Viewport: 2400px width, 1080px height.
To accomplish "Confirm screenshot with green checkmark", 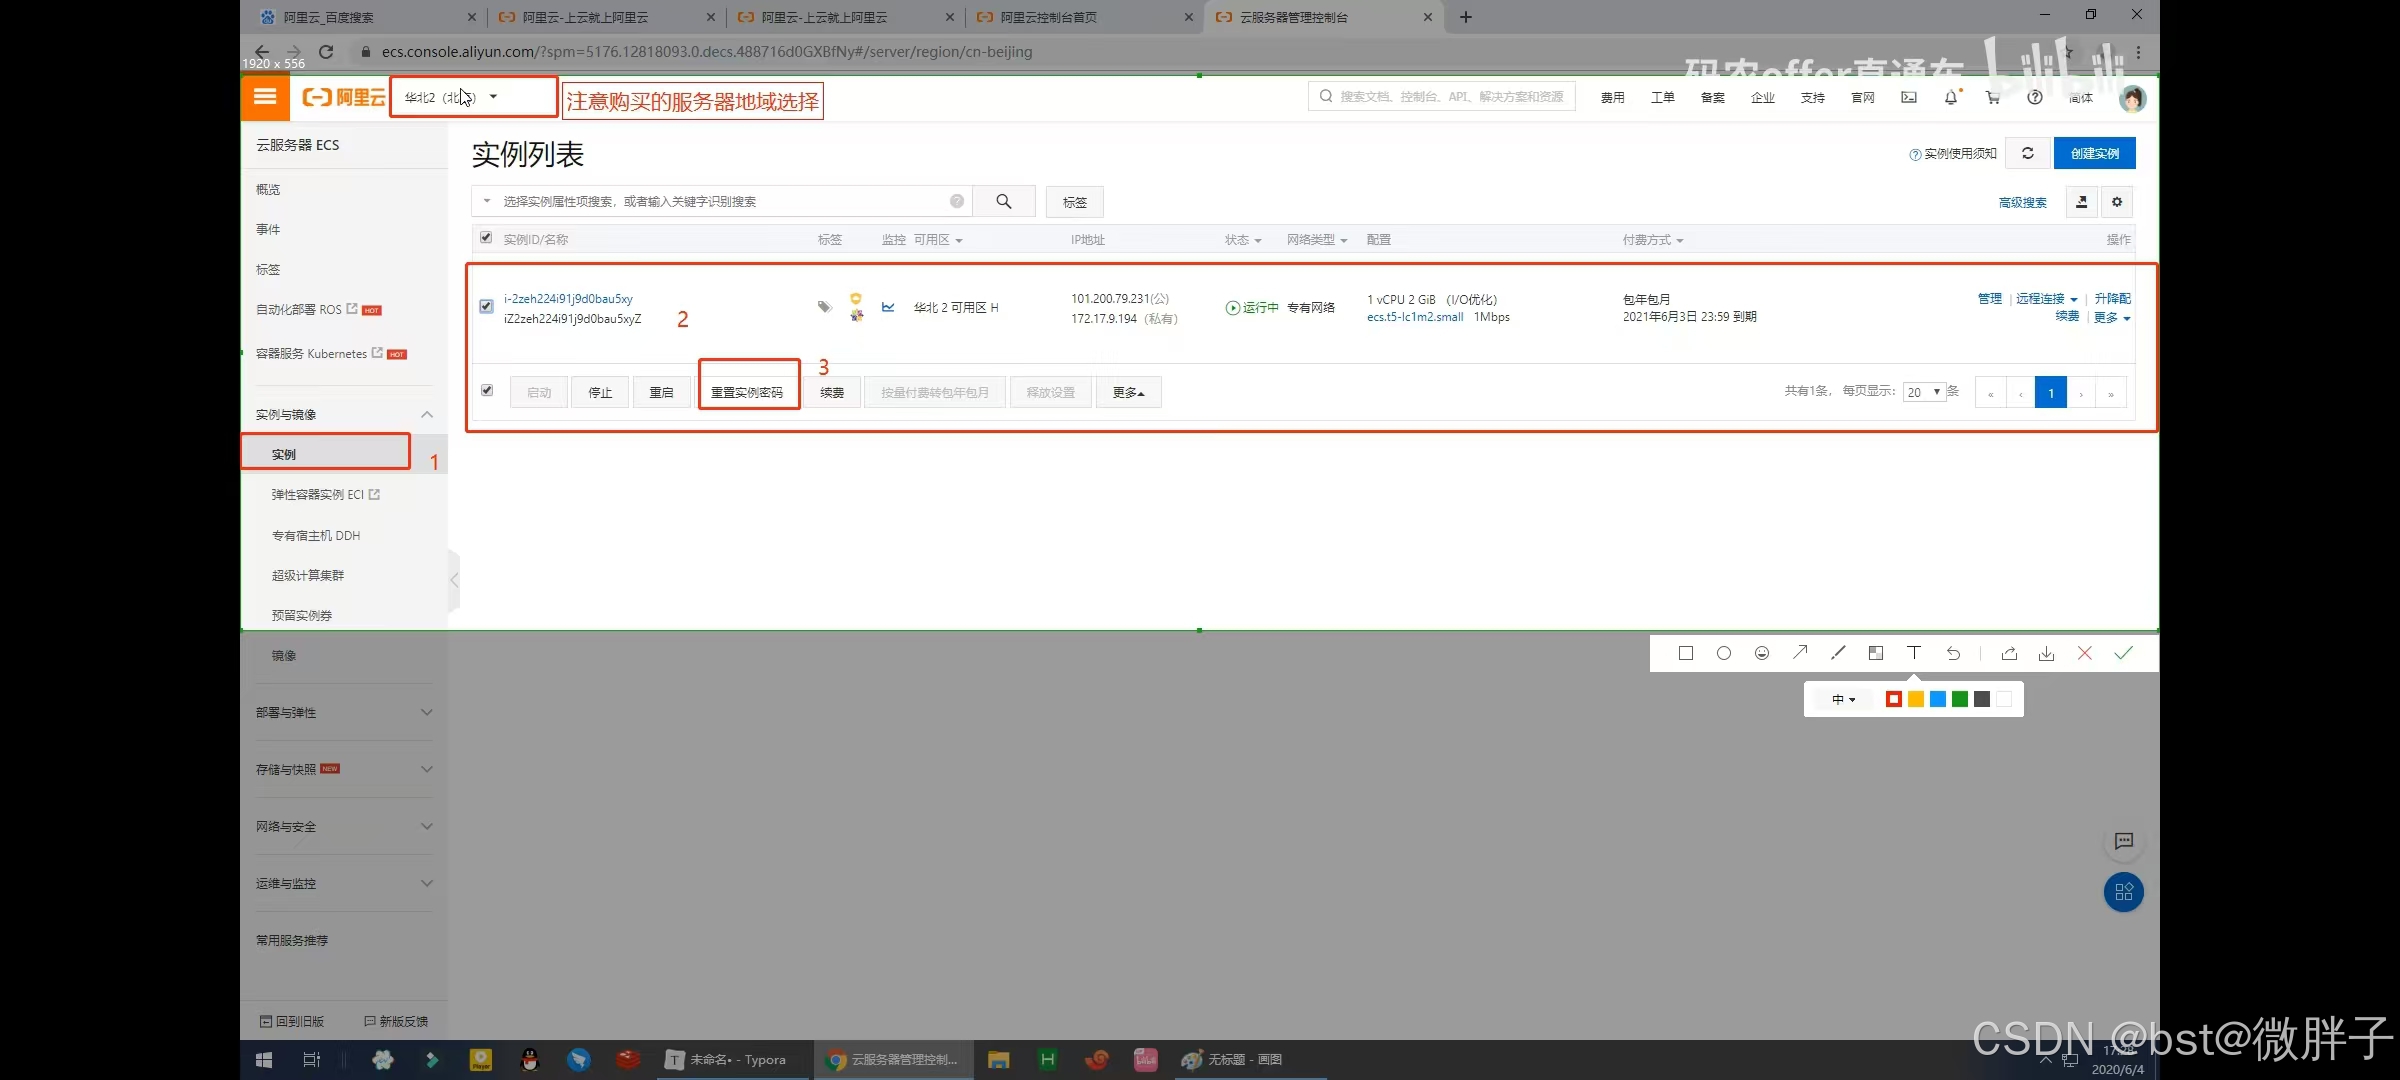I will [x=2123, y=653].
